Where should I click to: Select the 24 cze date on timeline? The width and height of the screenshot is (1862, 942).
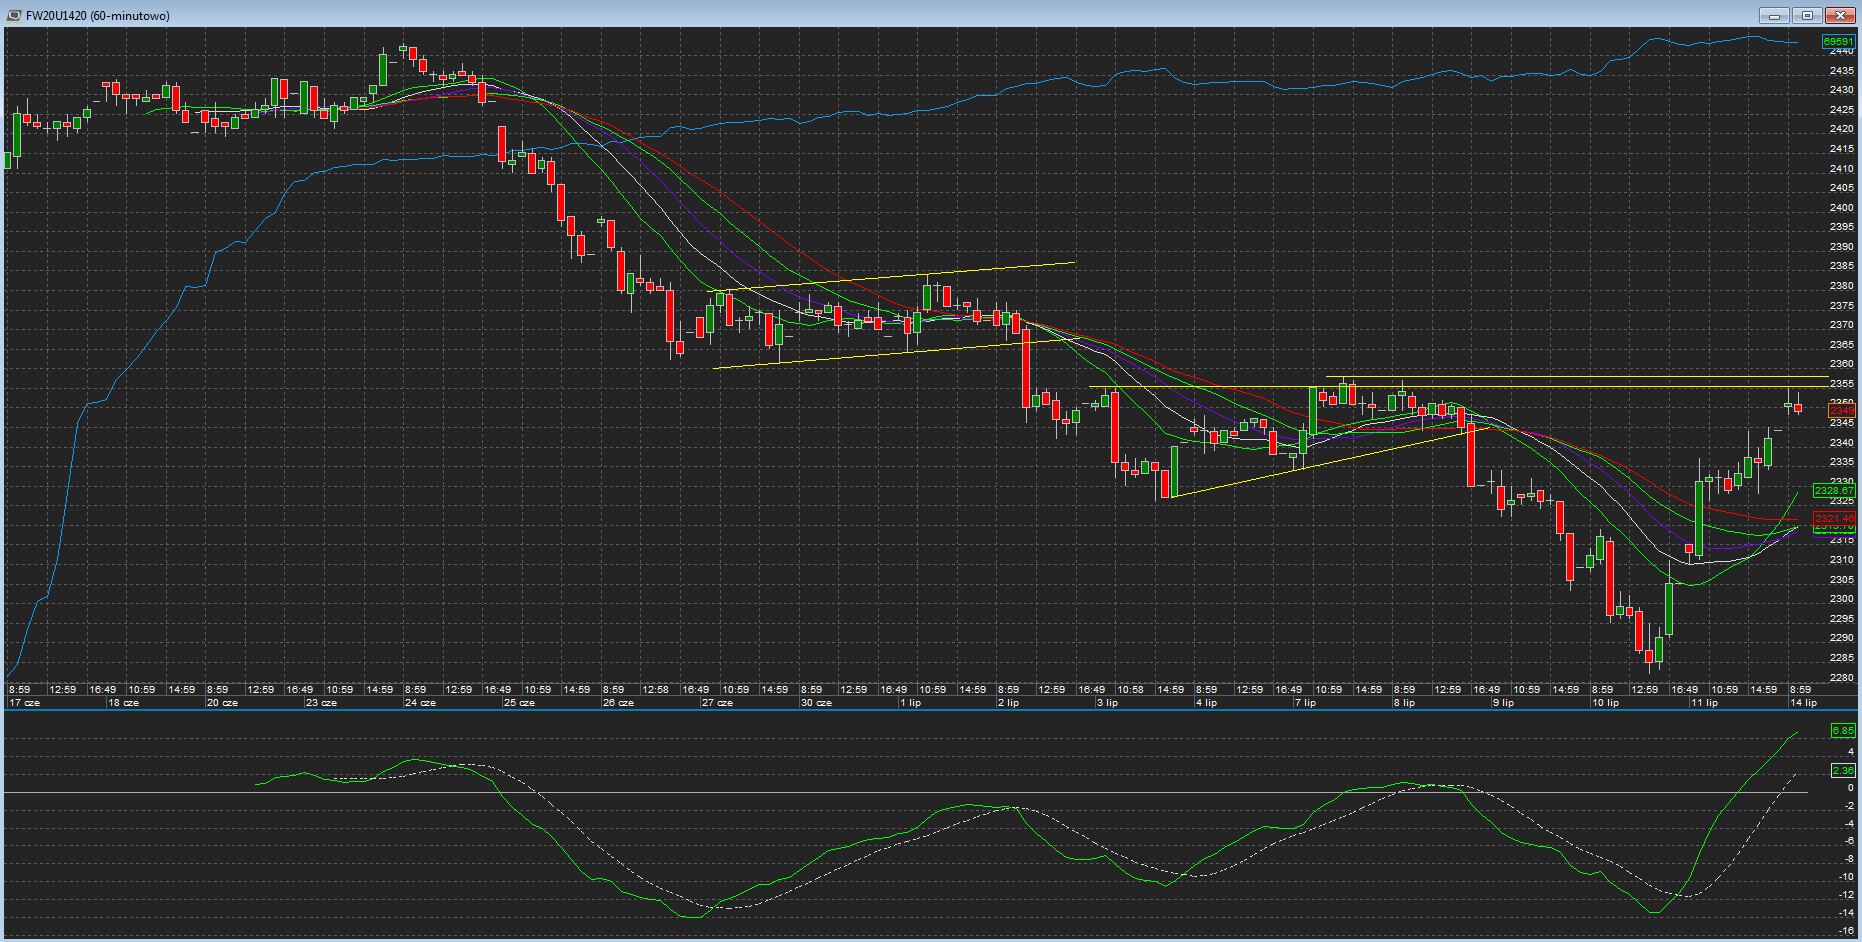tap(420, 703)
